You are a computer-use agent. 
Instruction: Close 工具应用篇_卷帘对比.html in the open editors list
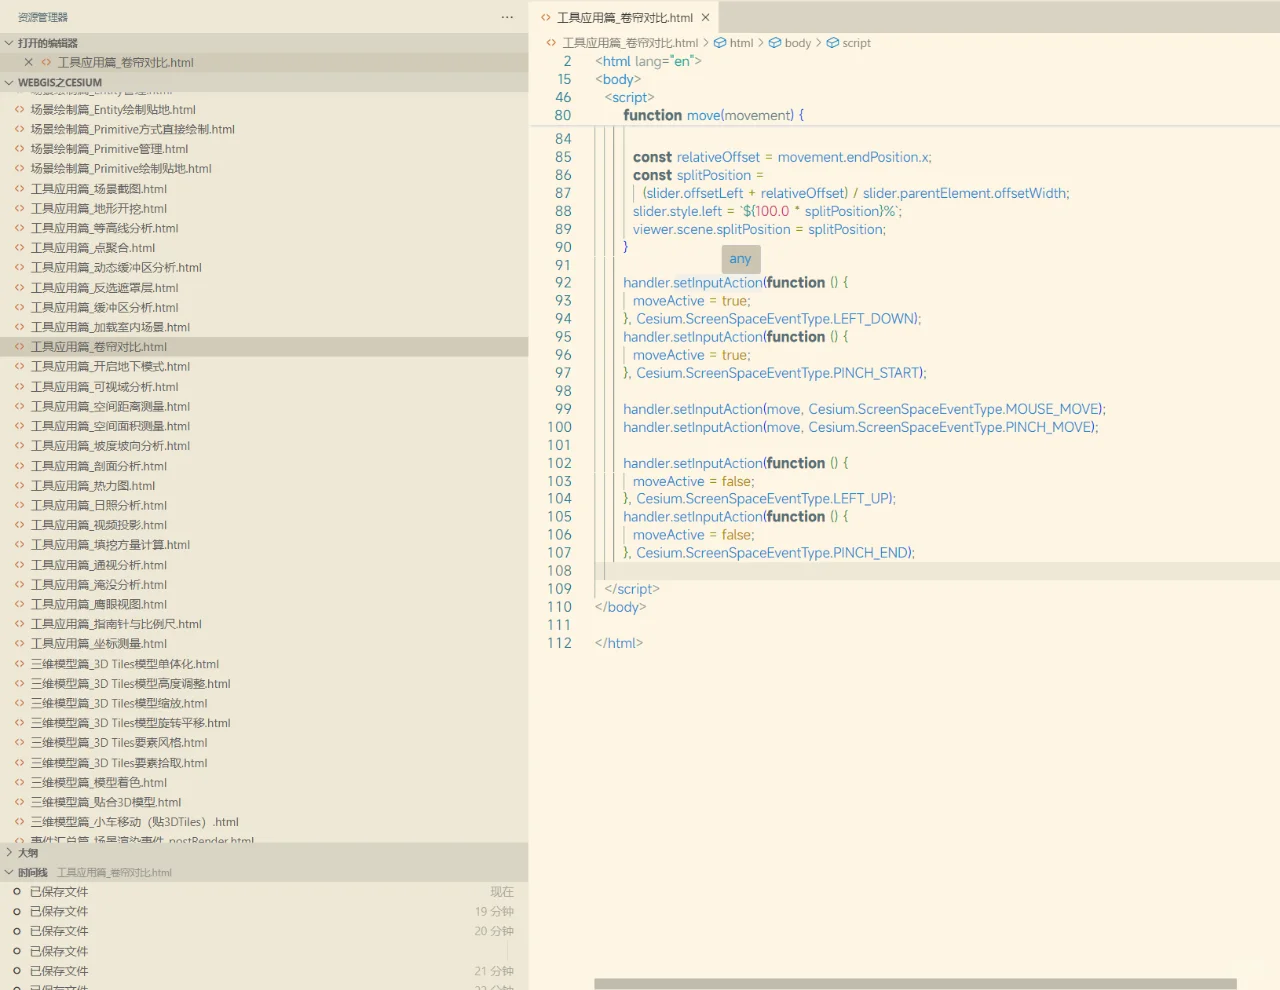pos(28,62)
